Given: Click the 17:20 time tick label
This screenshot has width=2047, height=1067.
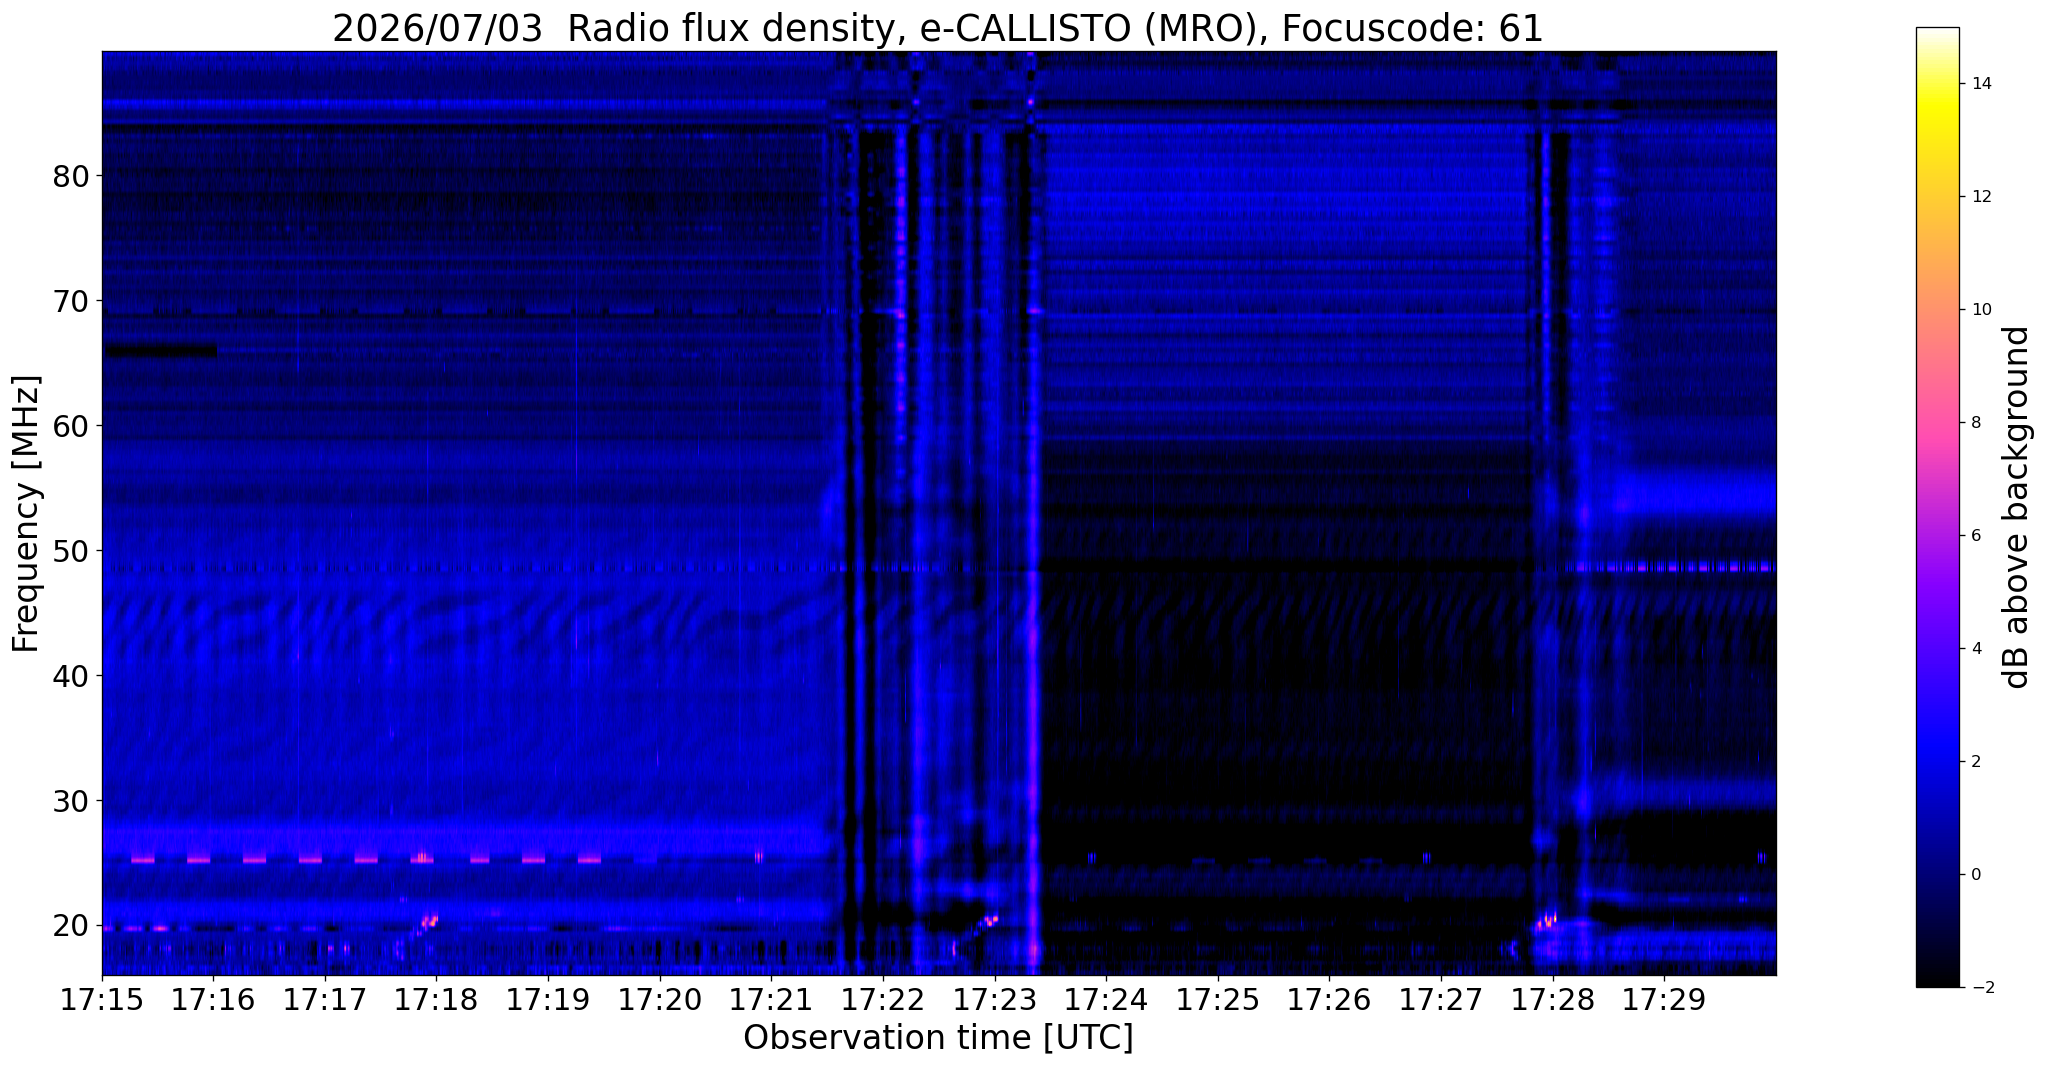Looking at the screenshot, I should [660, 999].
